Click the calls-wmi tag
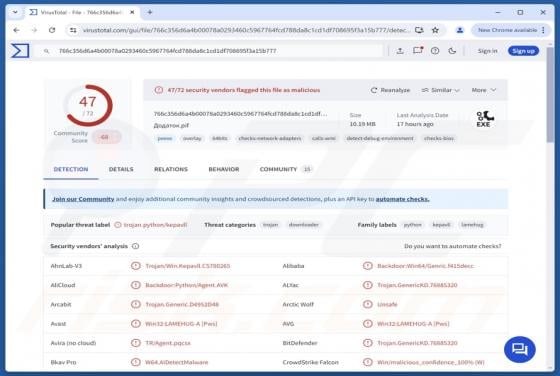560x376 pixels. [x=324, y=138]
